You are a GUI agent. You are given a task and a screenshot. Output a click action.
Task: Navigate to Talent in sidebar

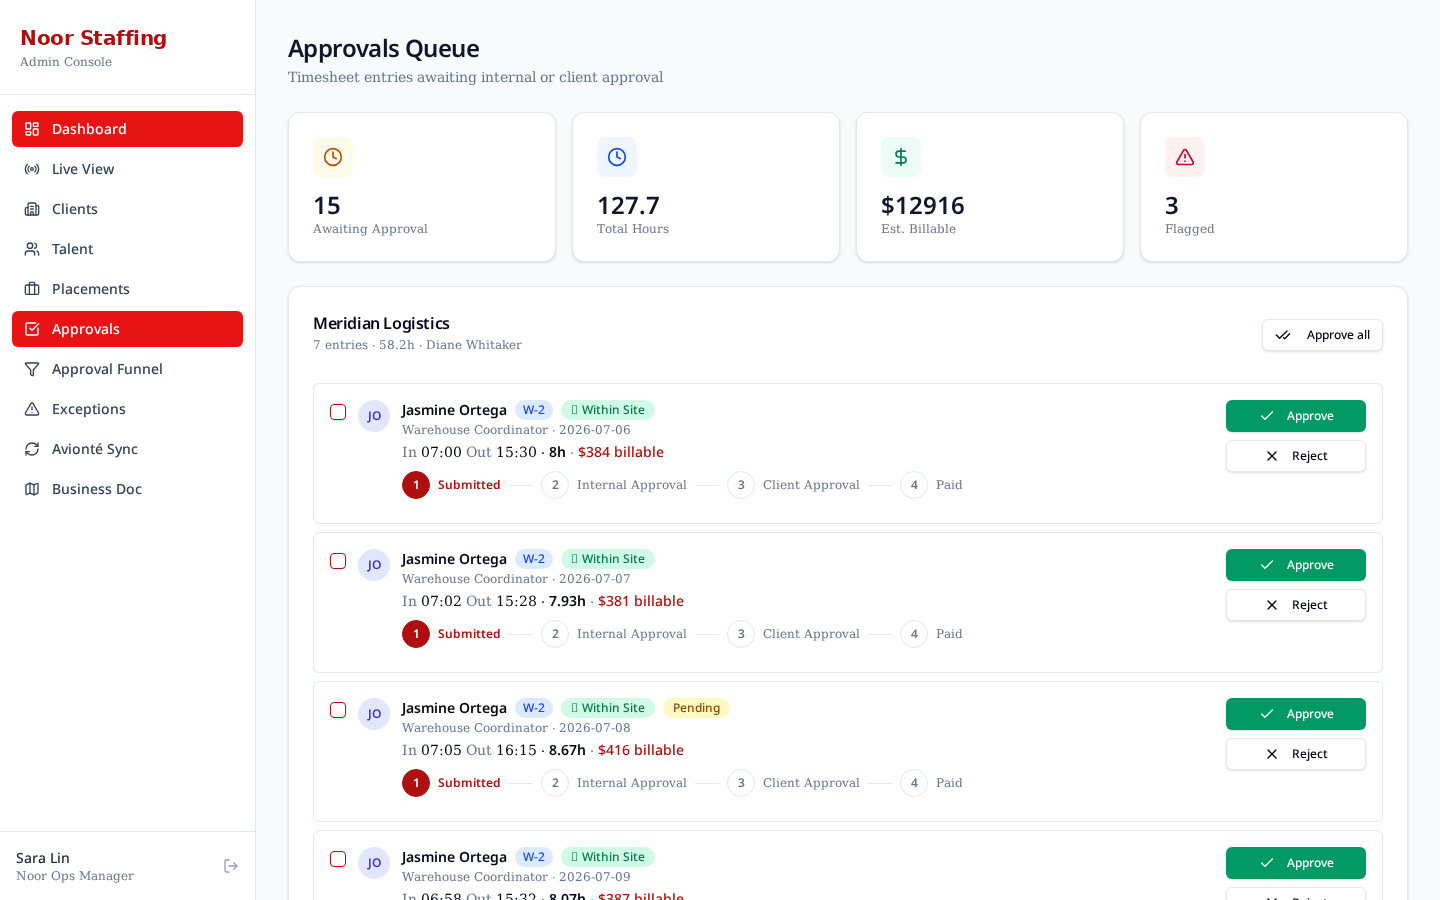127,249
